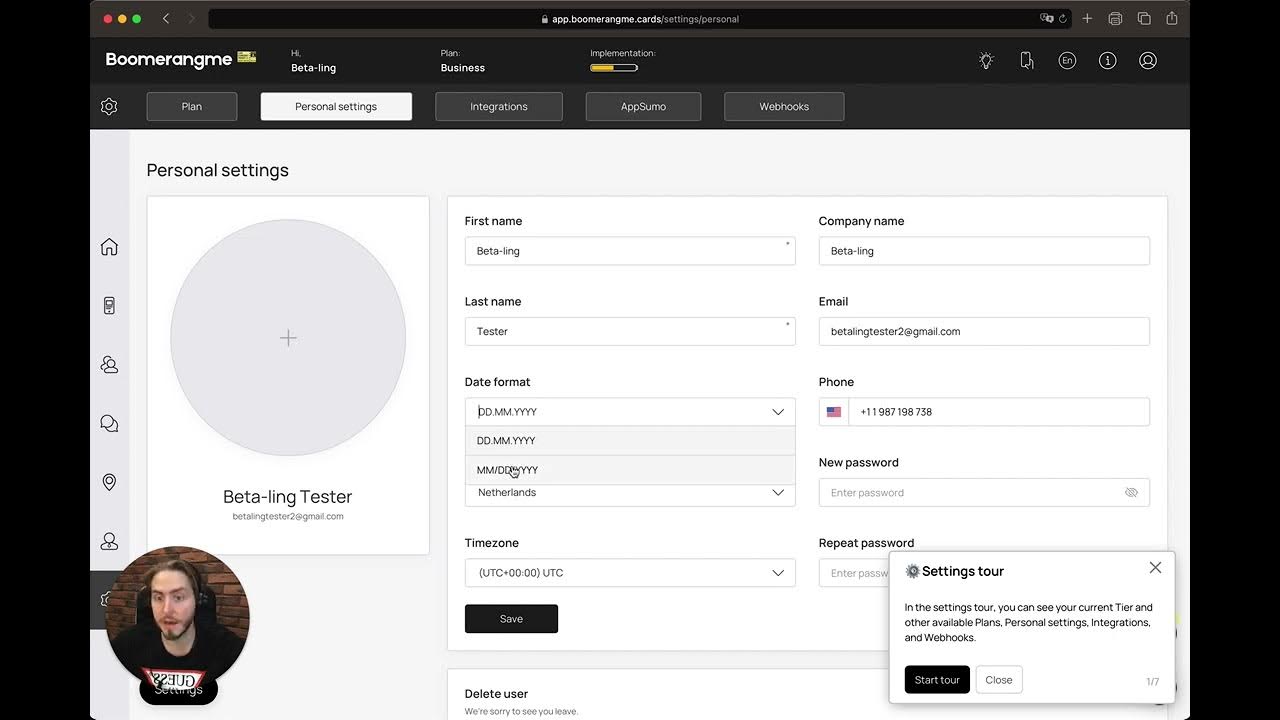
Task: Click the mobile phone icon in header
Action: click(x=1026, y=61)
